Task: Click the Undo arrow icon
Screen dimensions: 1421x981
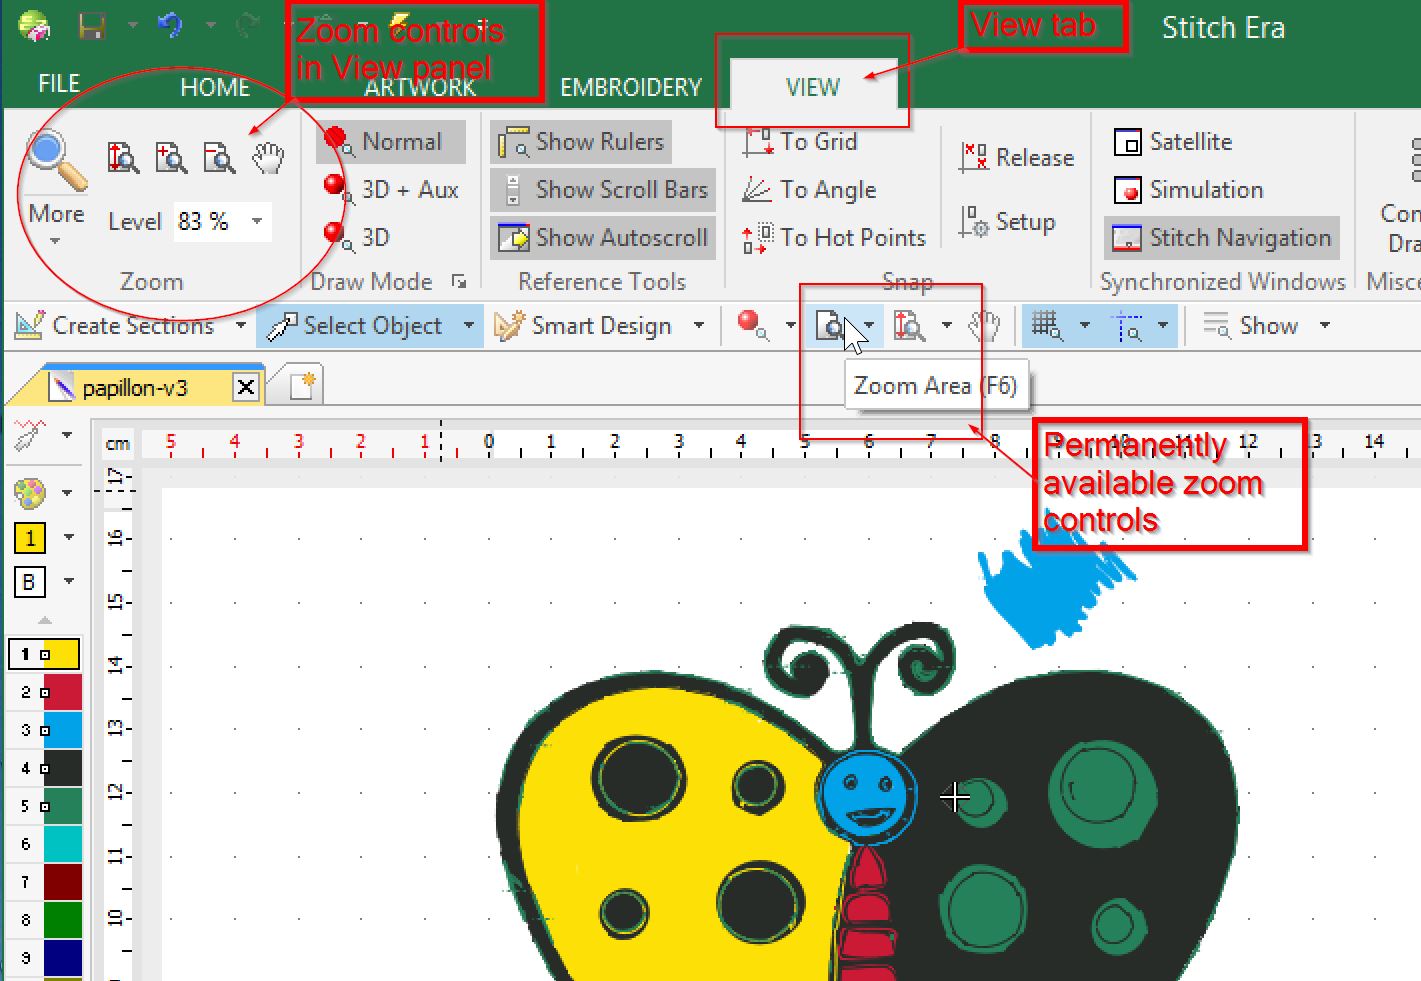Action: point(170,26)
